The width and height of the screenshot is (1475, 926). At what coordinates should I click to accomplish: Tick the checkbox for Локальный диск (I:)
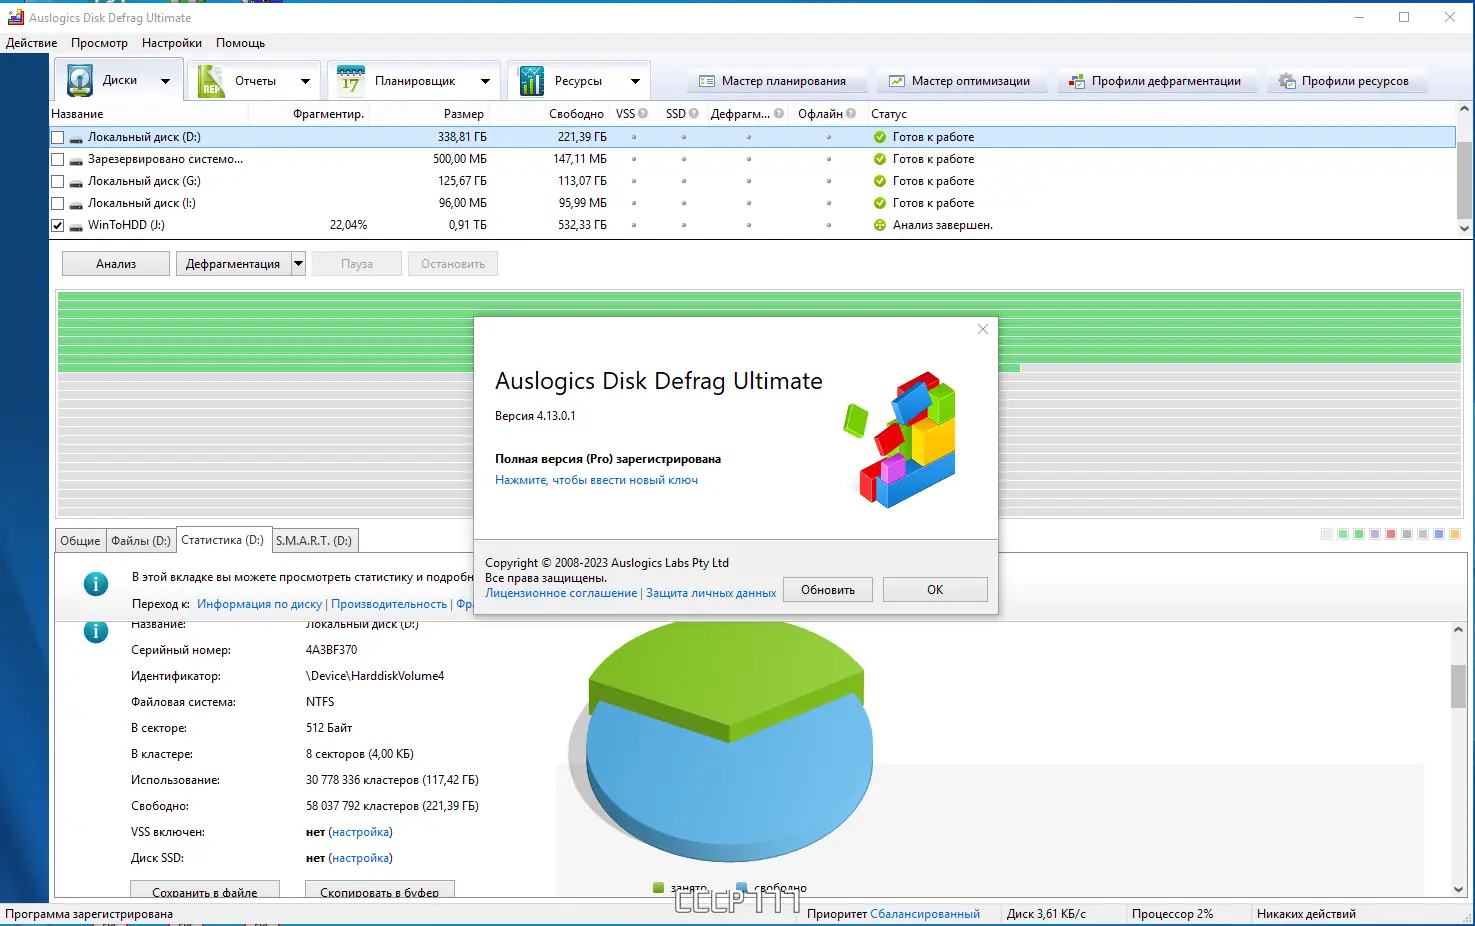click(x=58, y=204)
